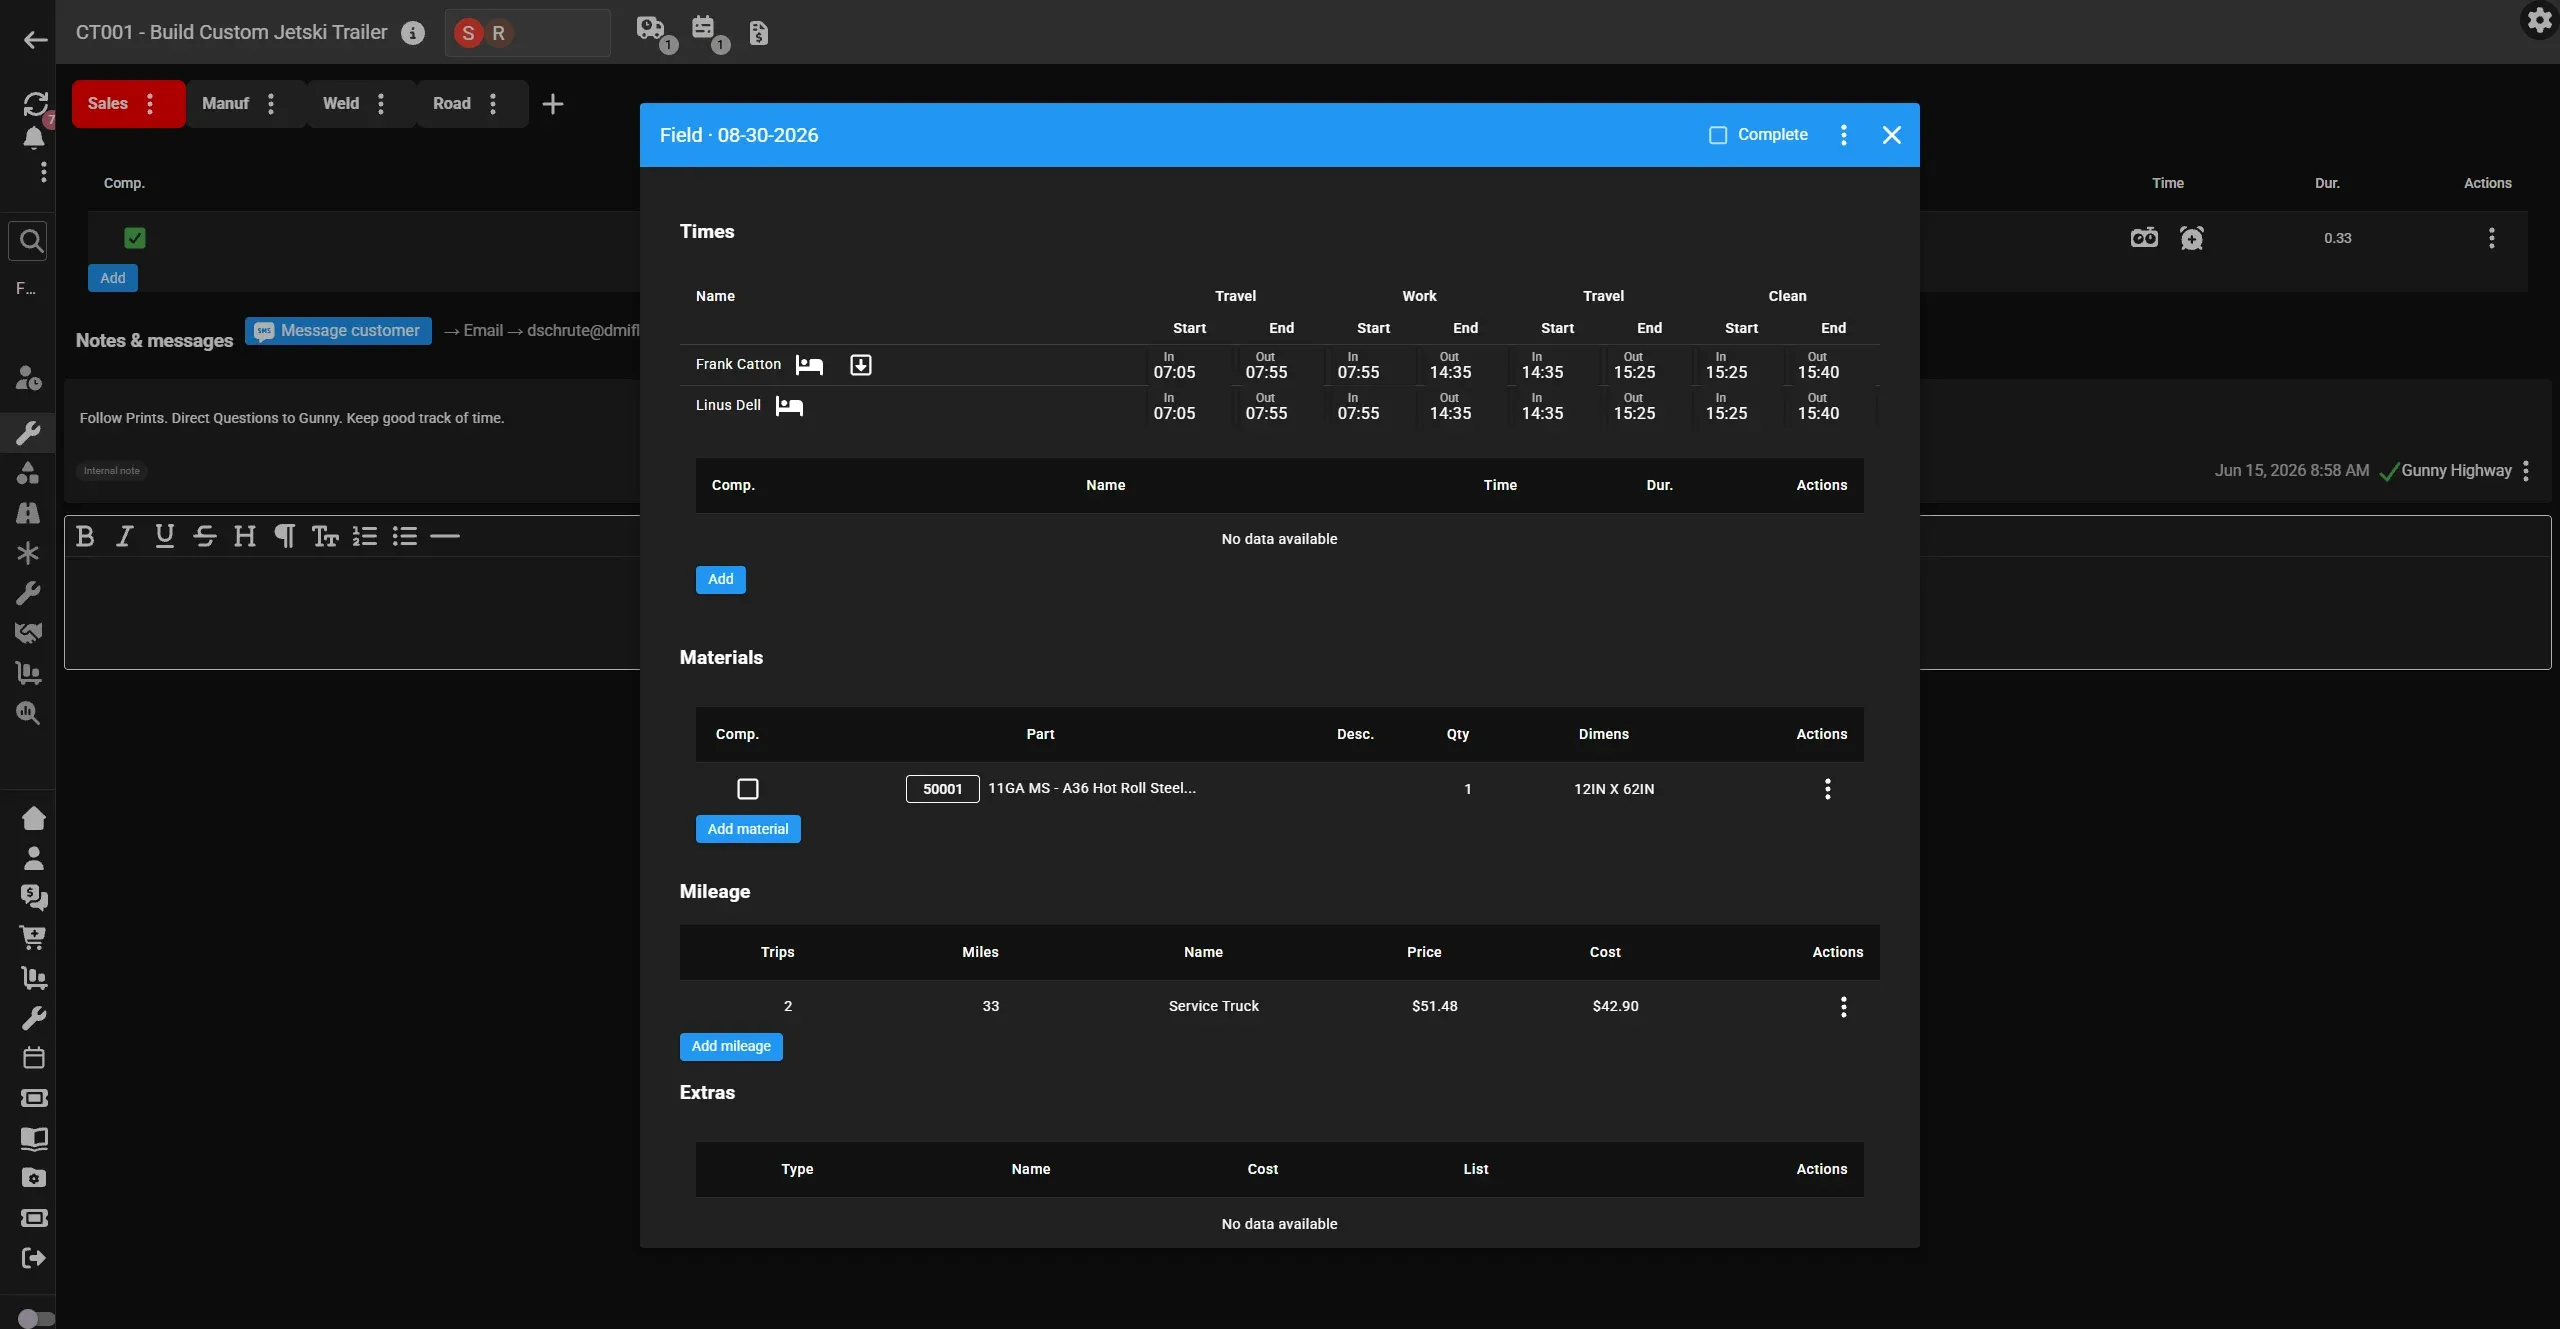This screenshot has width=2560, height=1329.
Task: Open actions menu for Service Truck mileage
Action: tap(1843, 1007)
